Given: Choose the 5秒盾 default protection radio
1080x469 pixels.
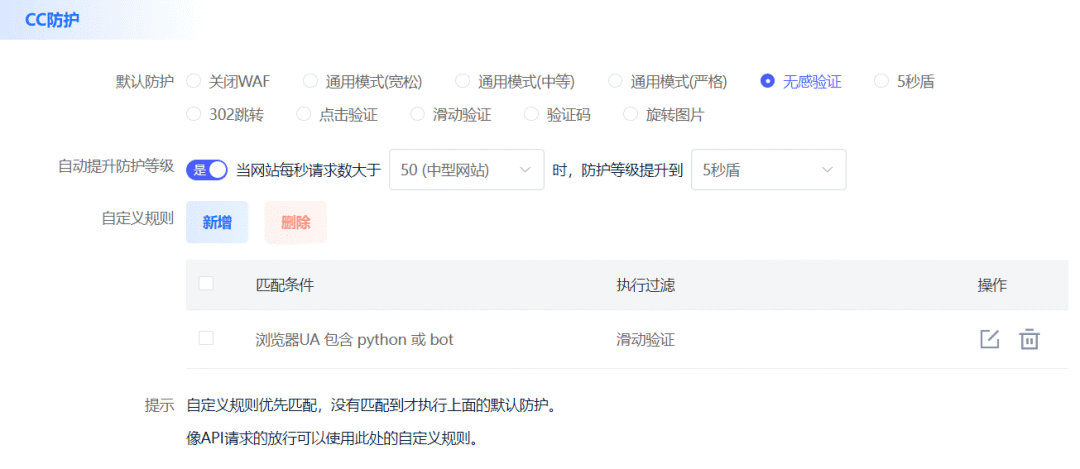Looking at the screenshot, I should point(881,81).
